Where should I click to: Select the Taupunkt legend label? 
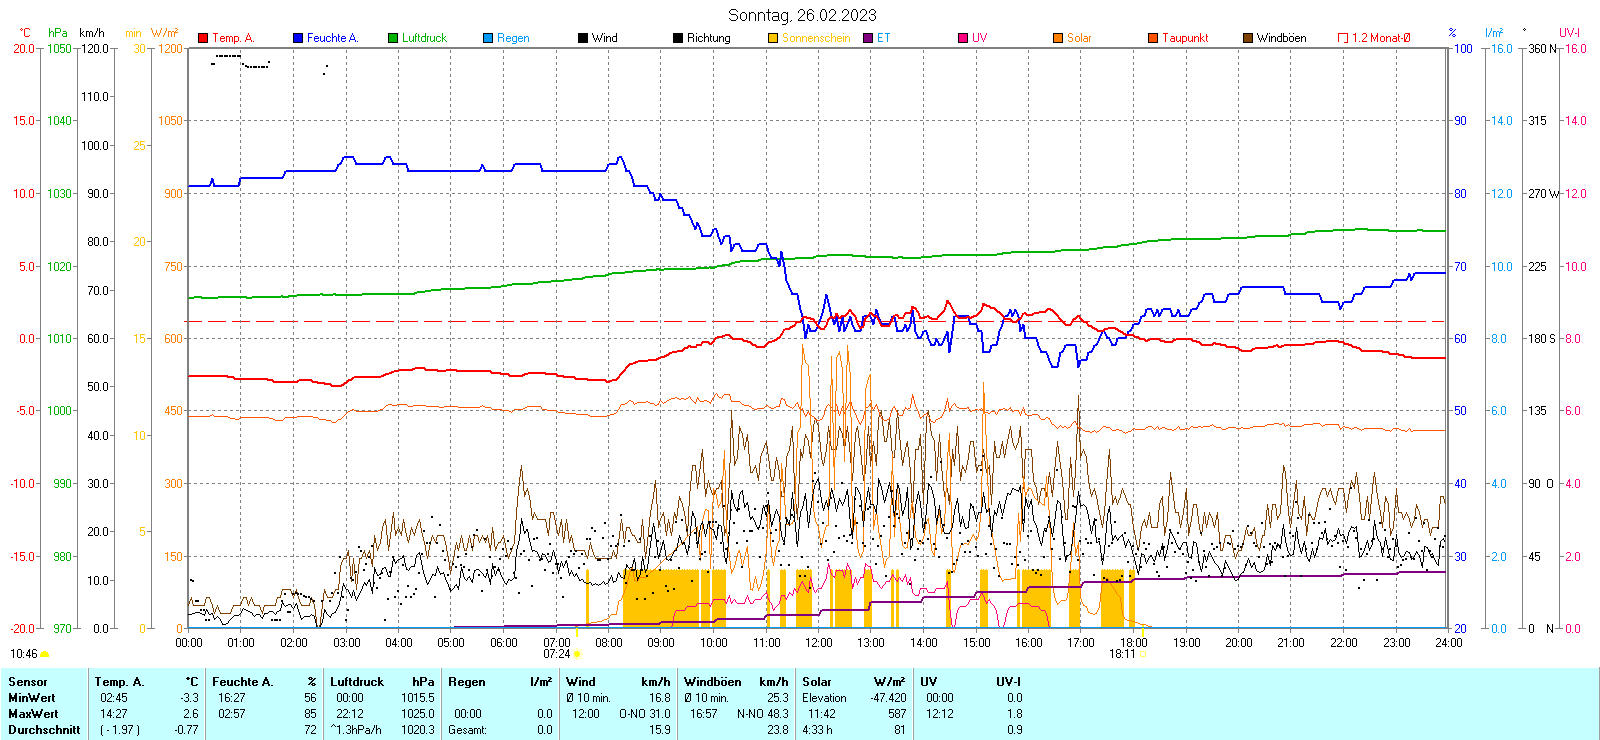[x=1185, y=38]
